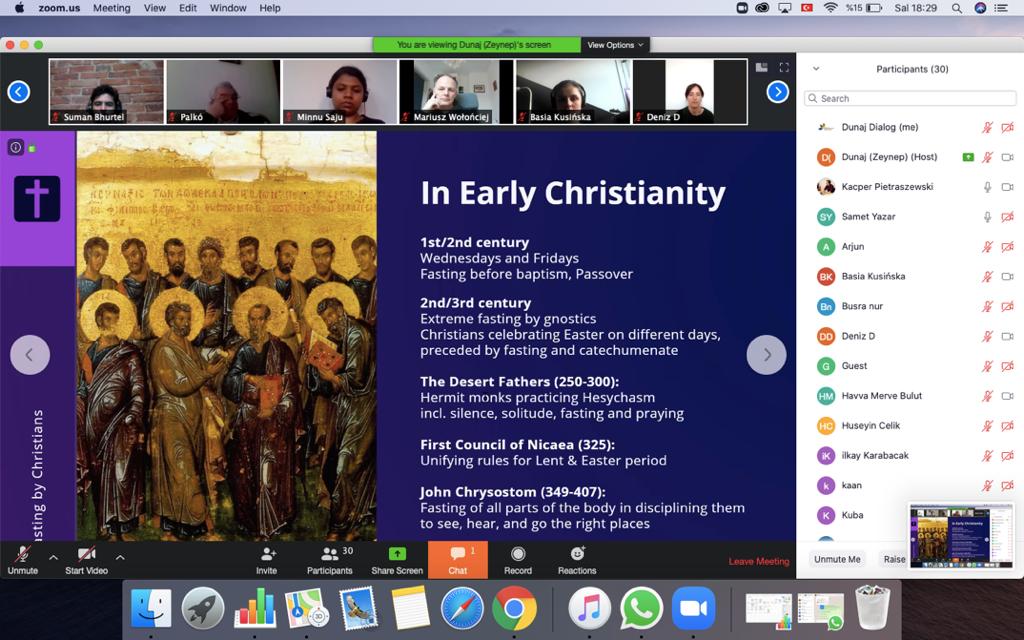Image resolution: width=1024 pixels, height=640 pixels.
Task: Open the Edit menu
Action: tap(188, 8)
